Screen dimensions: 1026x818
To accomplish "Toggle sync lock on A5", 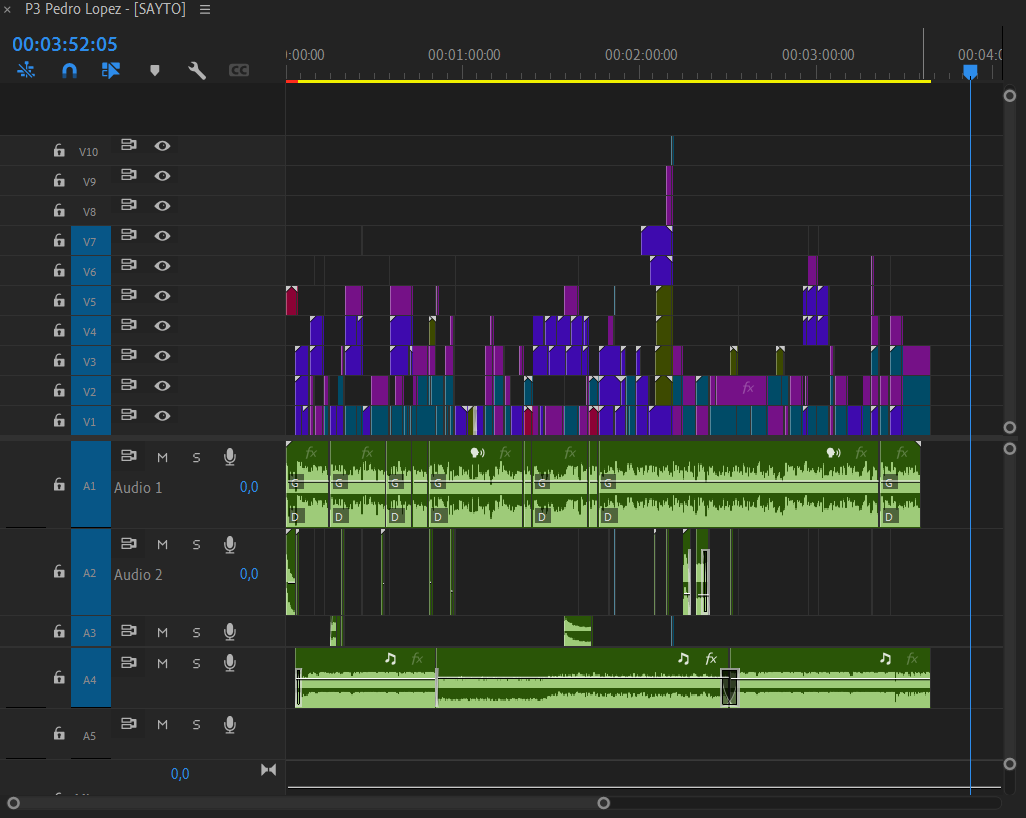I will click(129, 724).
